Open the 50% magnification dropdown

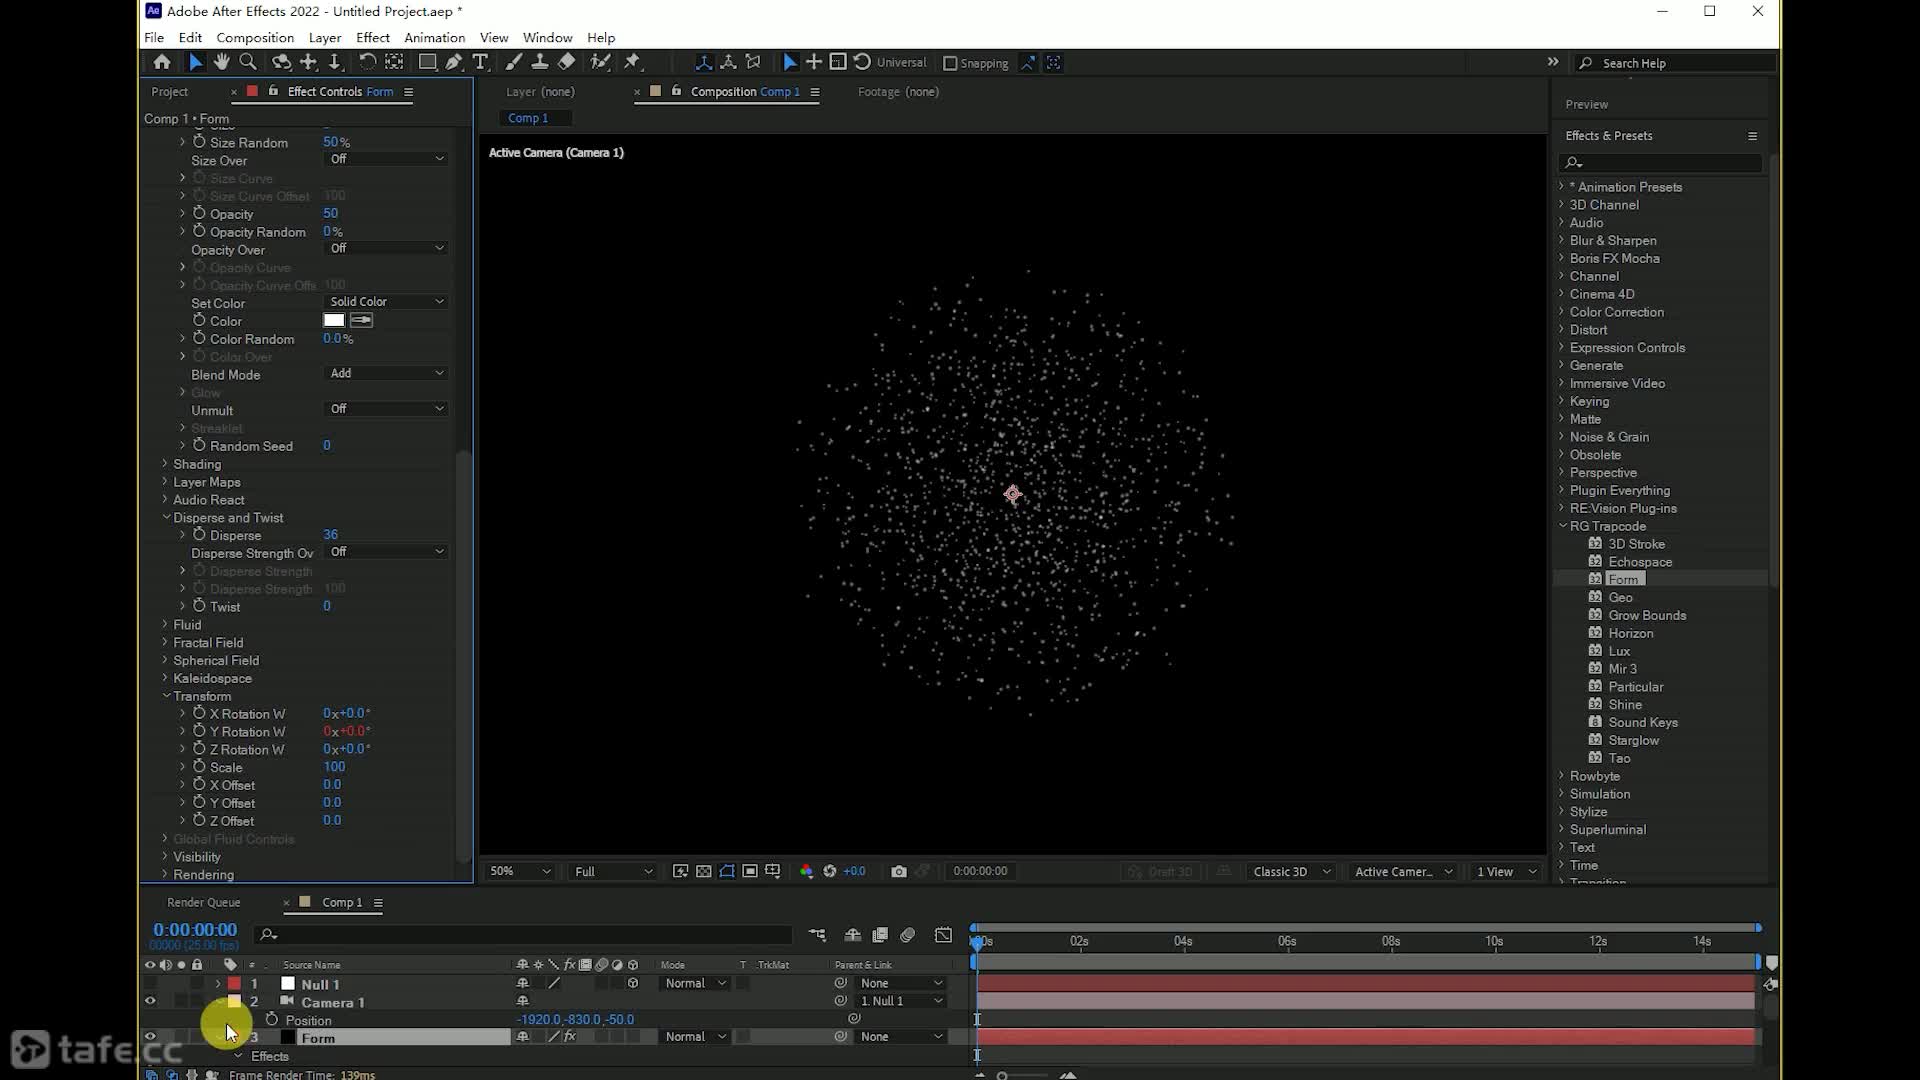pos(519,871)
